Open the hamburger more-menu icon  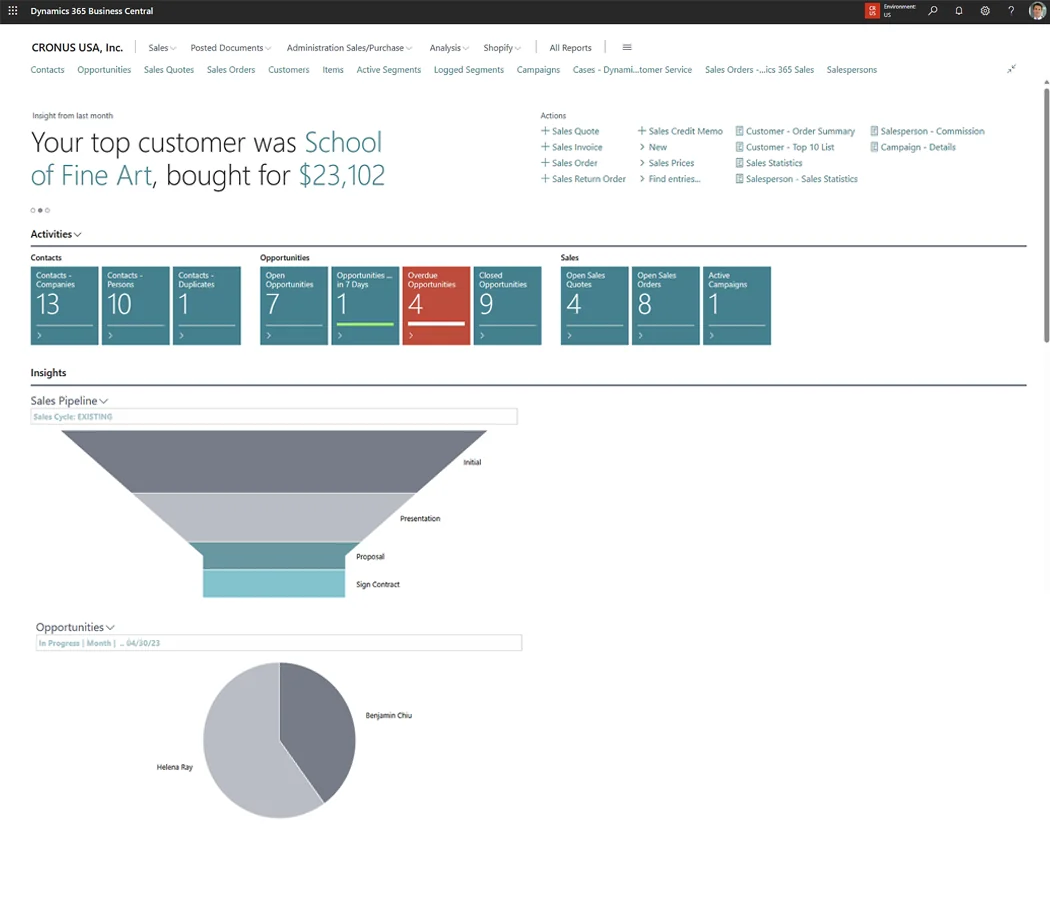point(627,48)
